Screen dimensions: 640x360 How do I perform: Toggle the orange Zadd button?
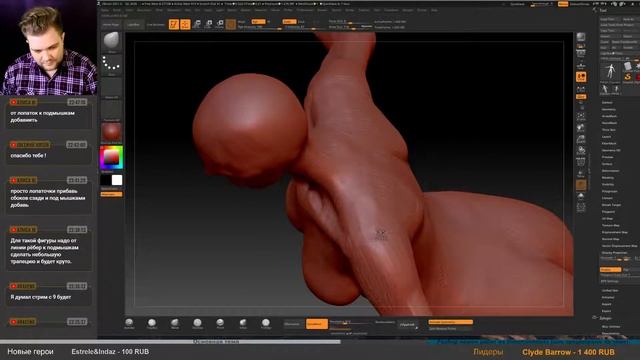click(289, 22)
